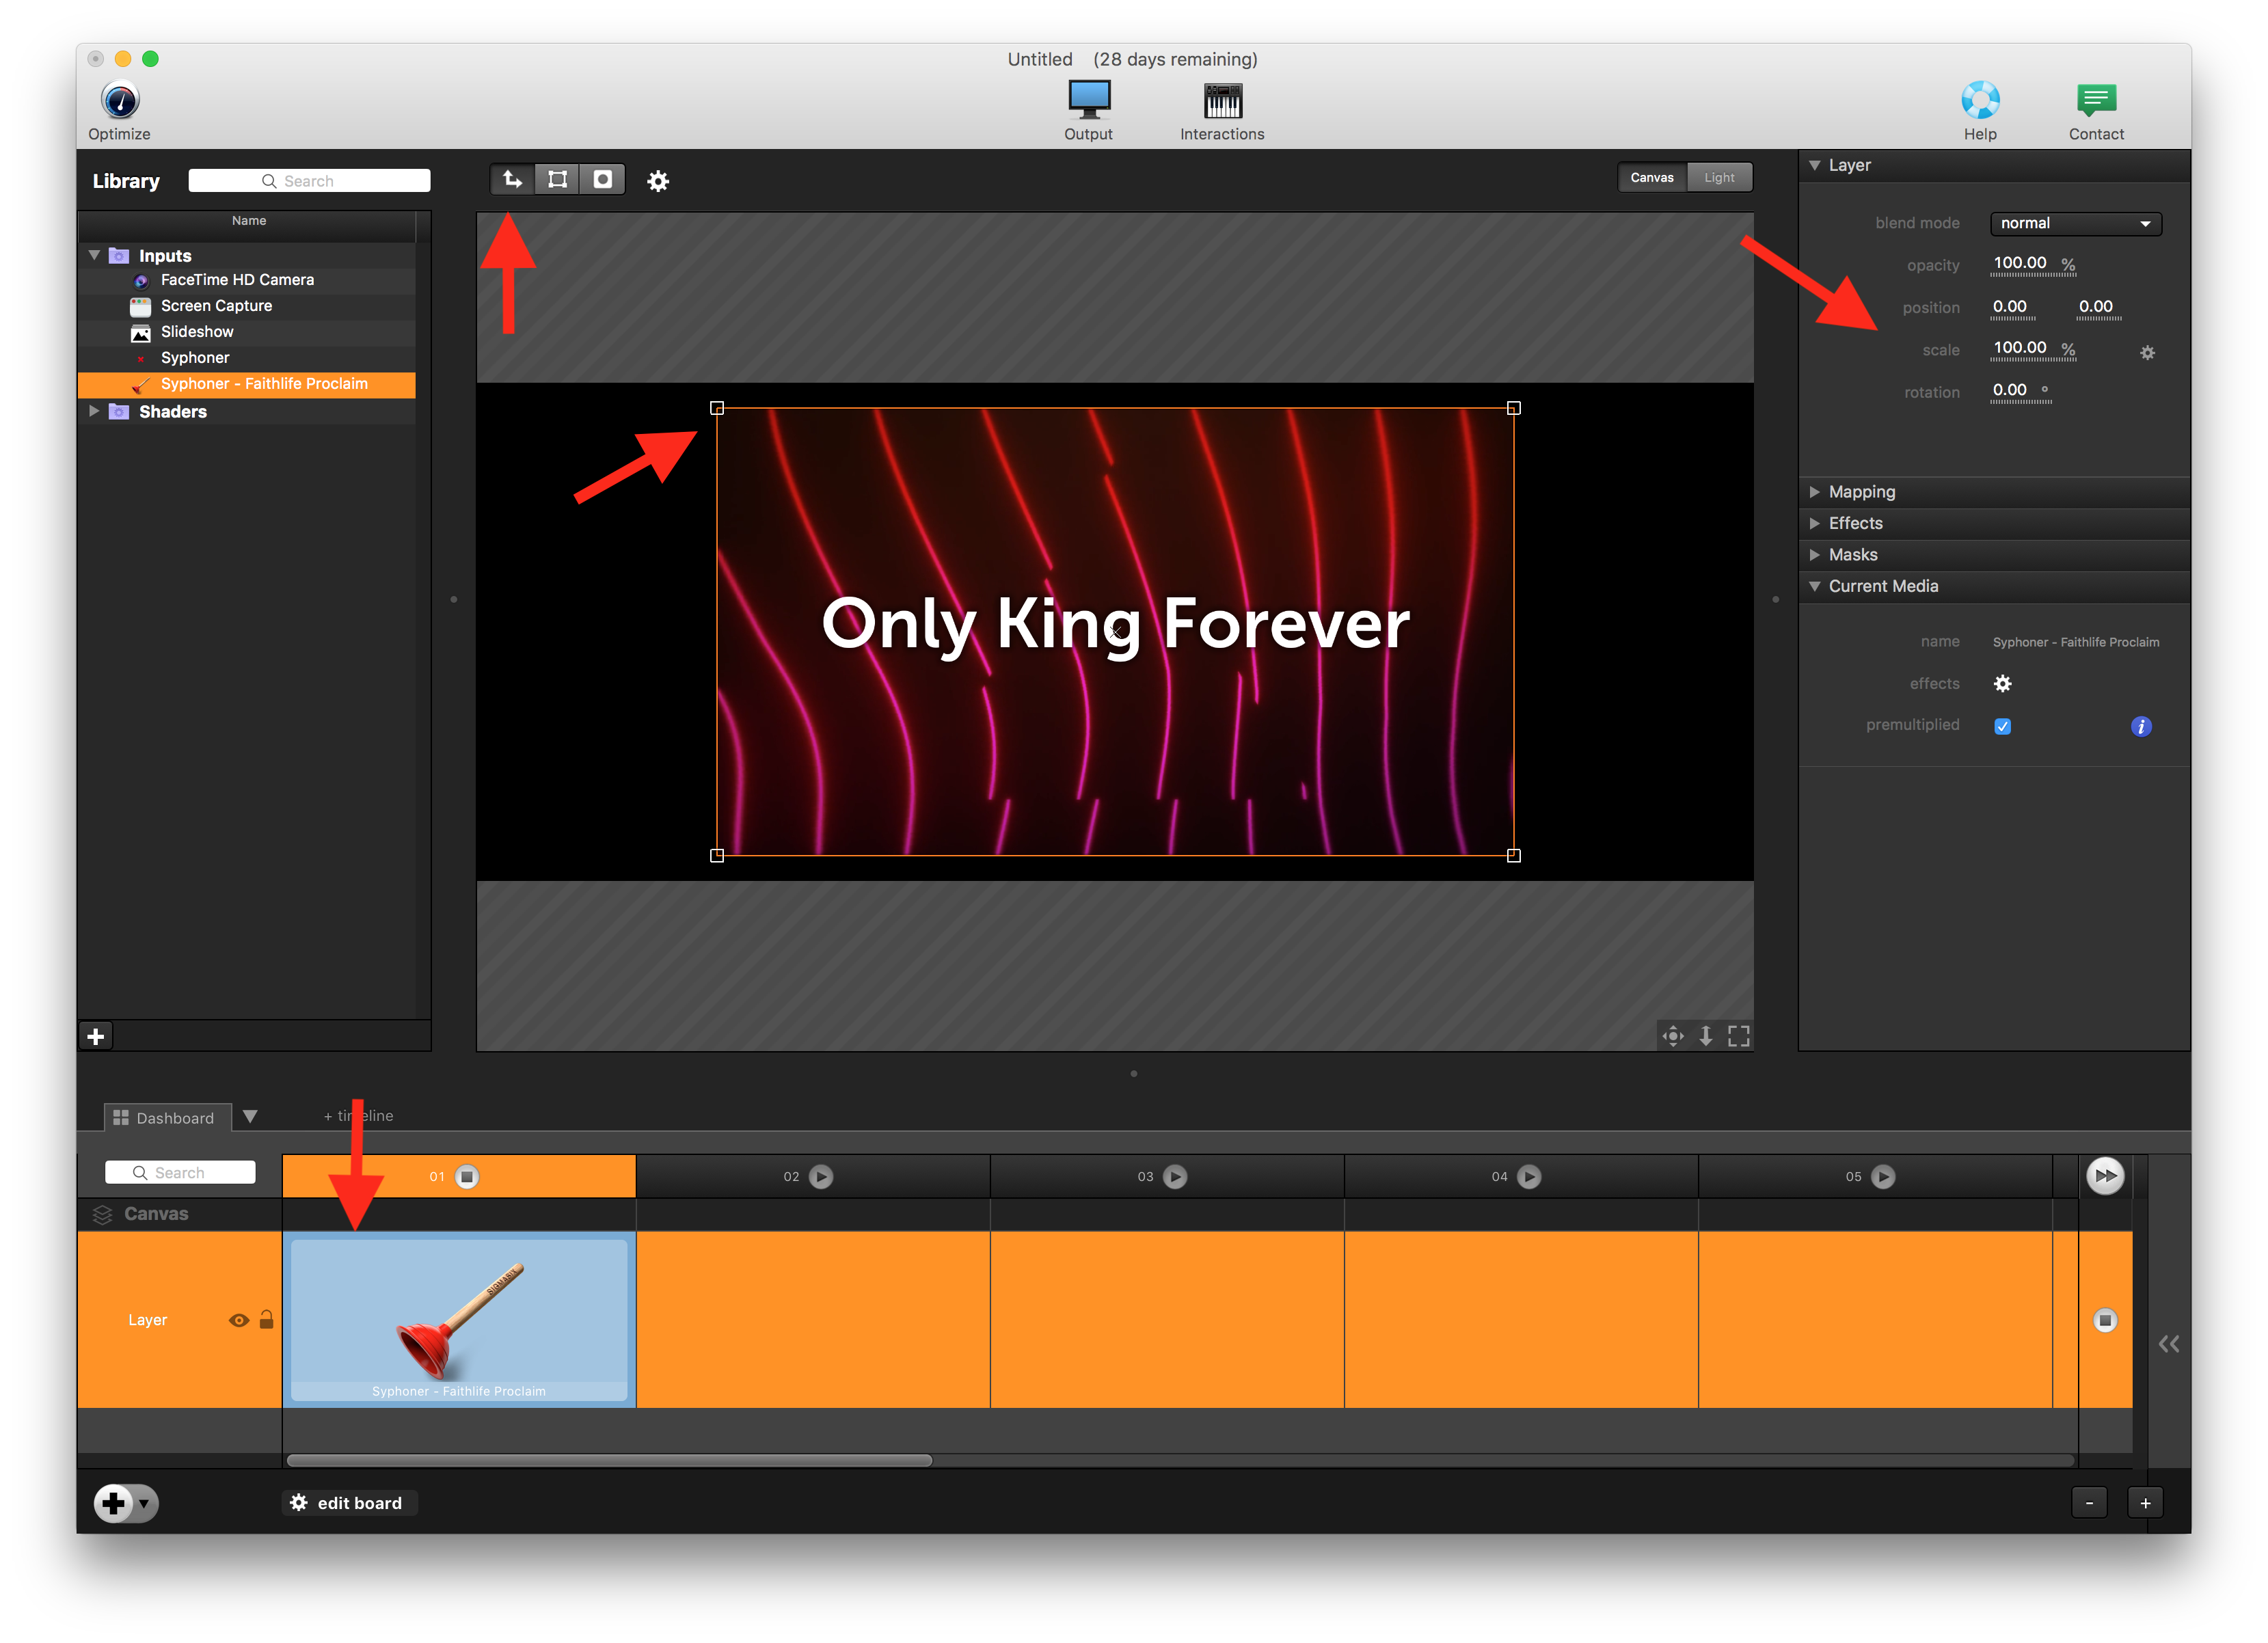Hide Layer with the eye icon
Screen dimensions: 2268x1643
pos(238,1320)
